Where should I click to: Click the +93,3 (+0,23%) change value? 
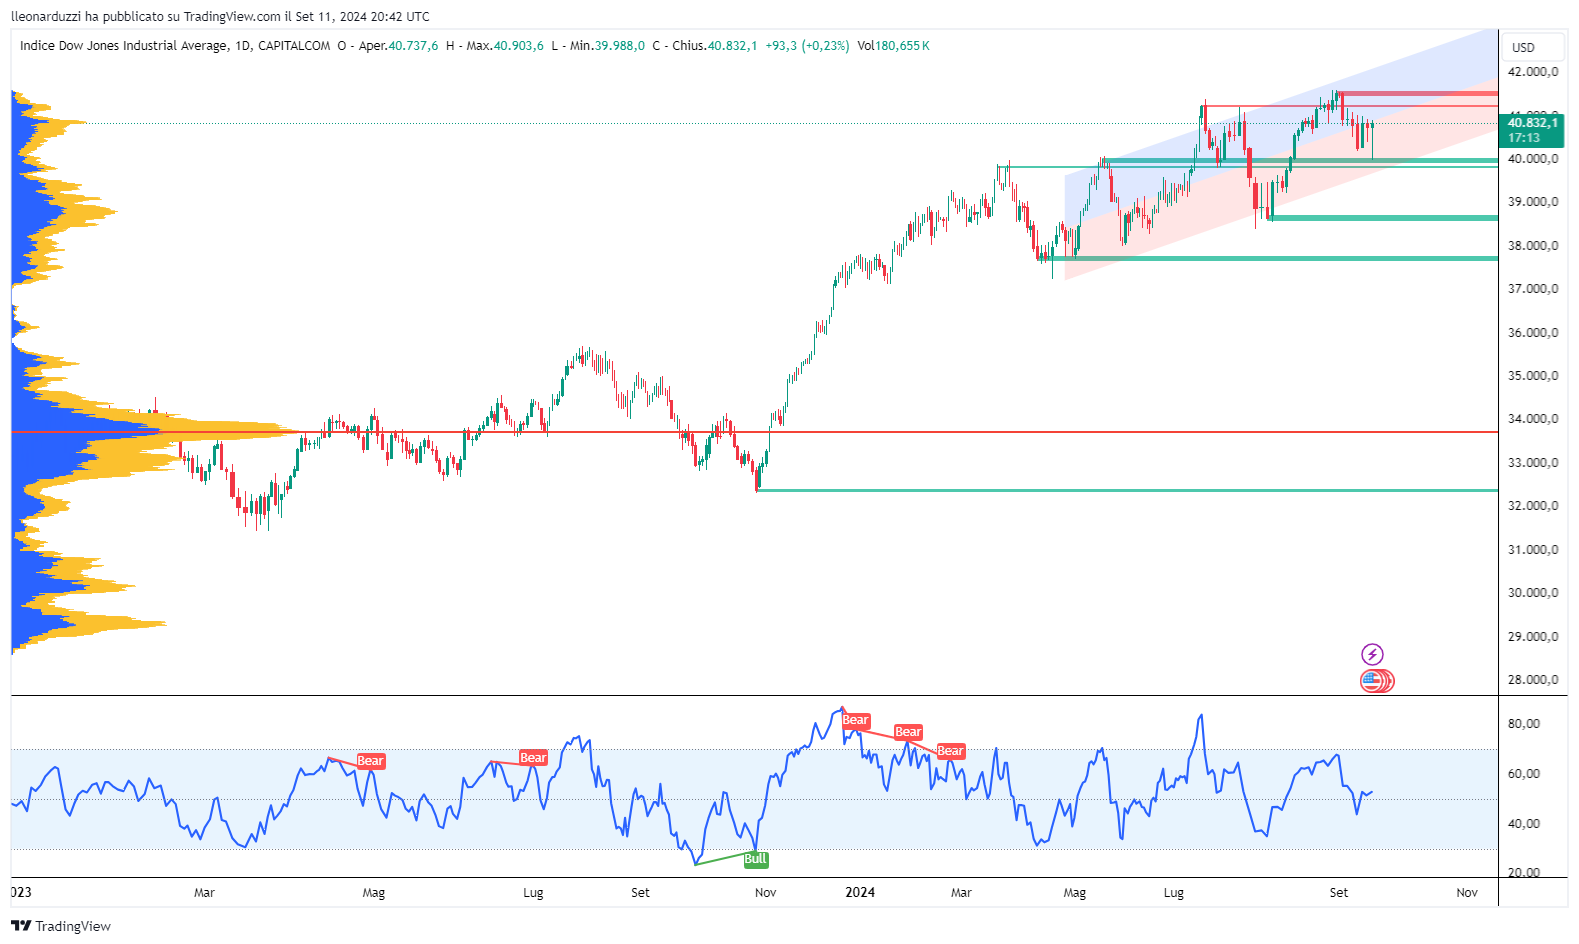807,46
